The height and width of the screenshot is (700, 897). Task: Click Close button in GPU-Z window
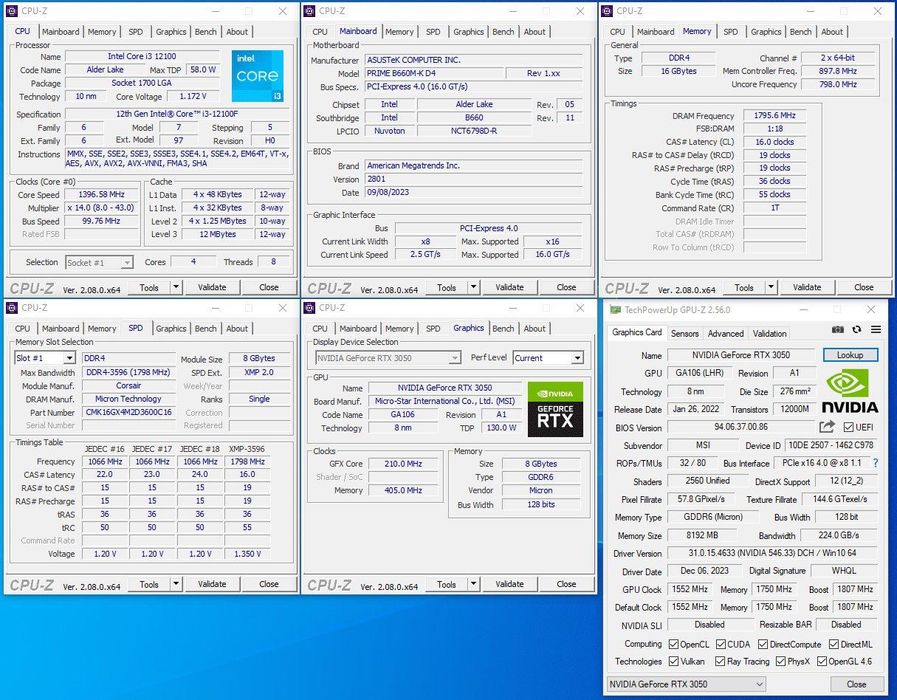click(856, 684)
